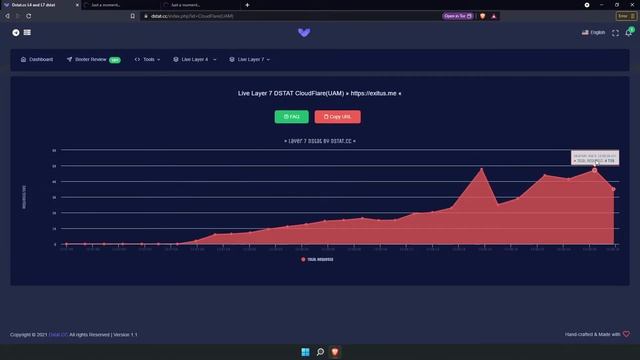Click the Error button in browser toolbar
Image resolution: width=640 pixels, height=360 pixels.
(626, 16)
